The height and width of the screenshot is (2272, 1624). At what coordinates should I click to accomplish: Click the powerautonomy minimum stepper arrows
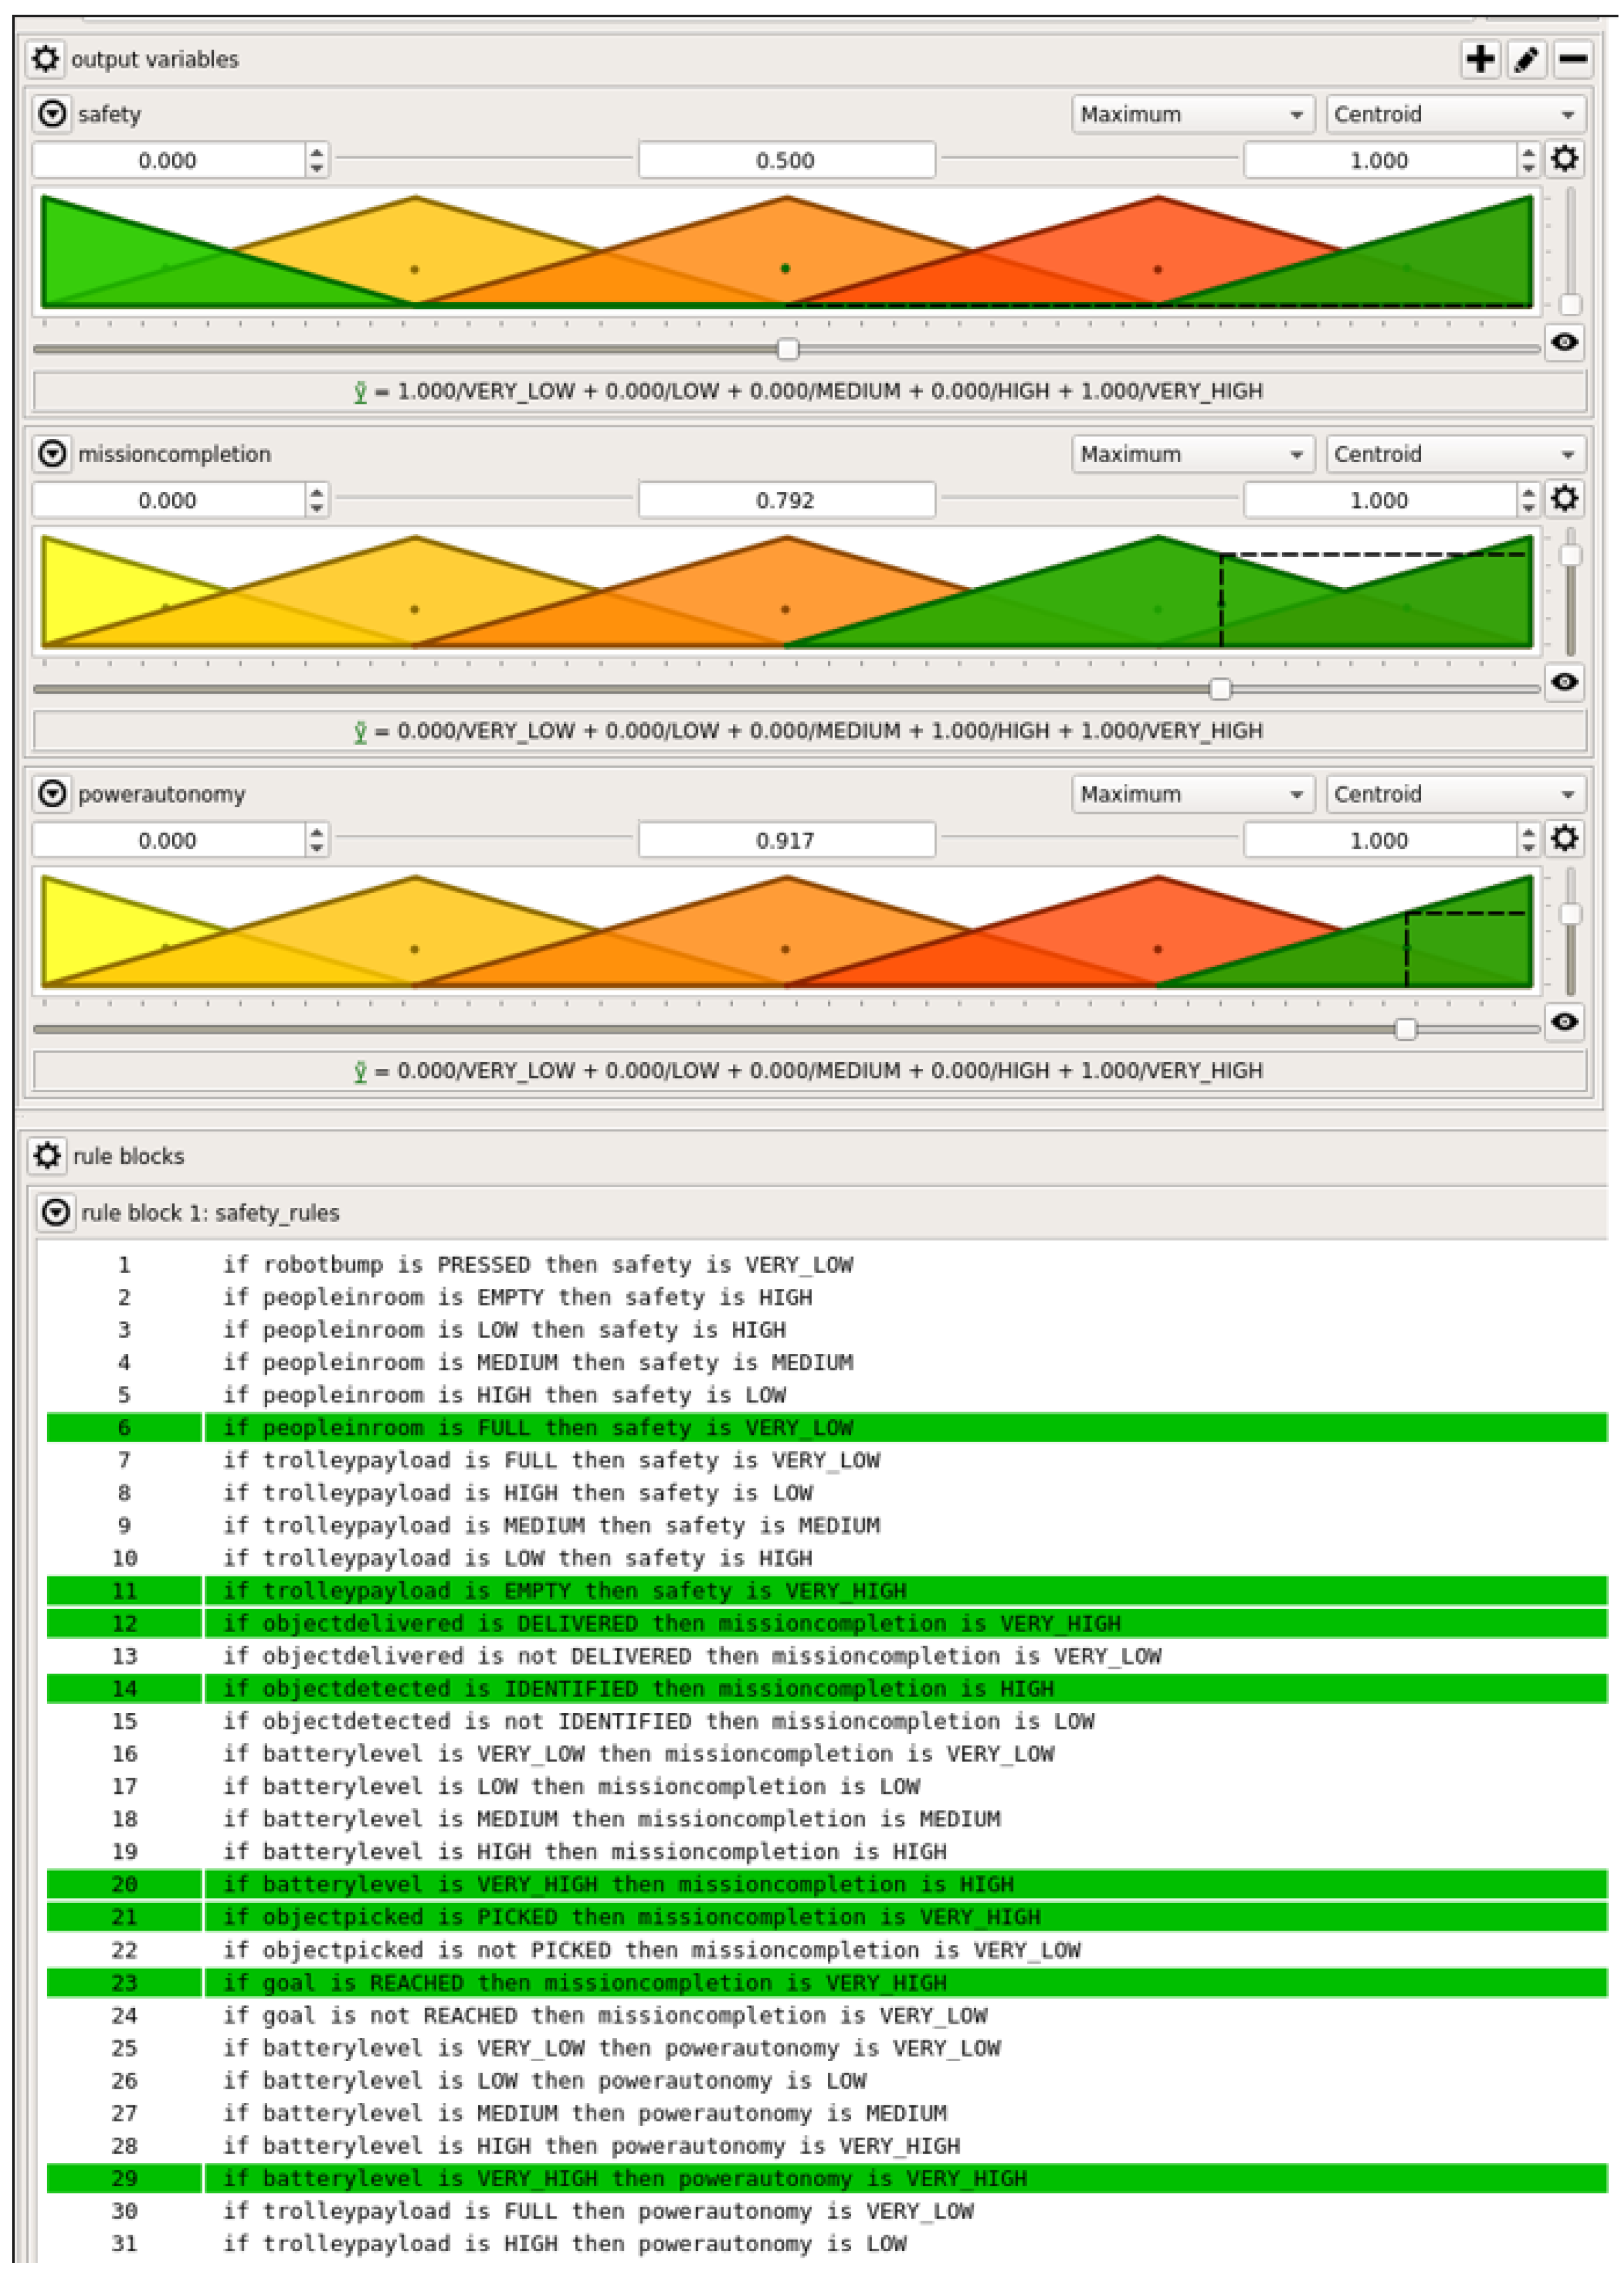click(x=317, y=840)
